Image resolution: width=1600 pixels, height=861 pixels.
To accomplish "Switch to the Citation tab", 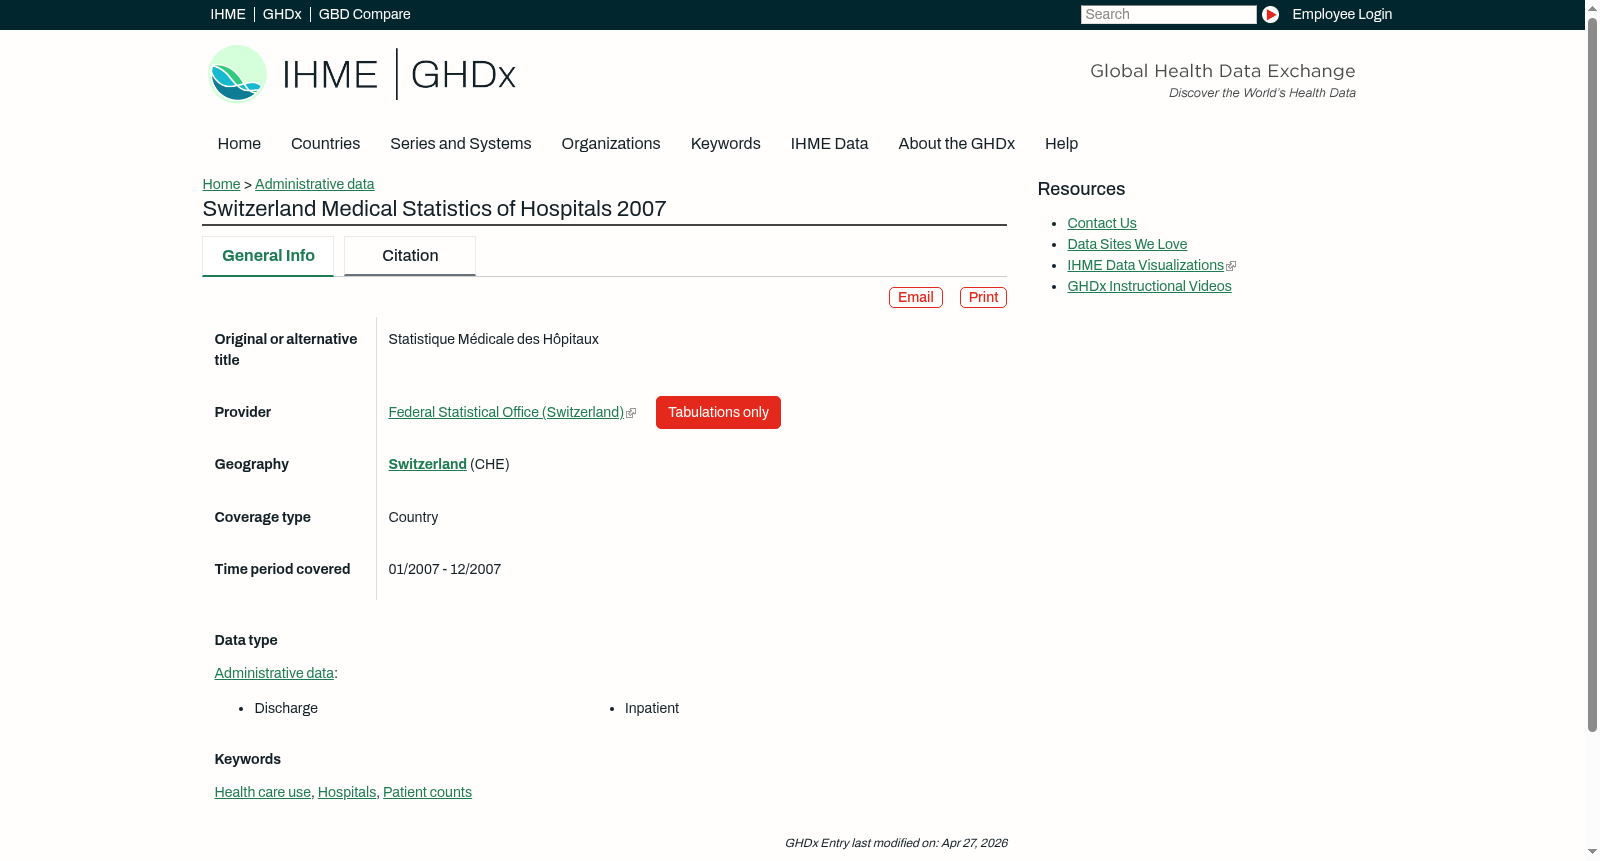I will click(x=410, y=256).
